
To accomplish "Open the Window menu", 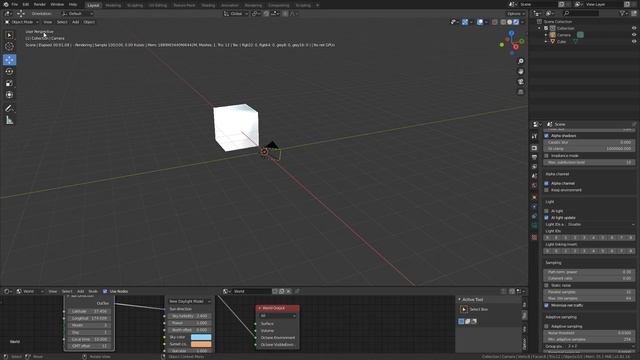I will [57, 4].
